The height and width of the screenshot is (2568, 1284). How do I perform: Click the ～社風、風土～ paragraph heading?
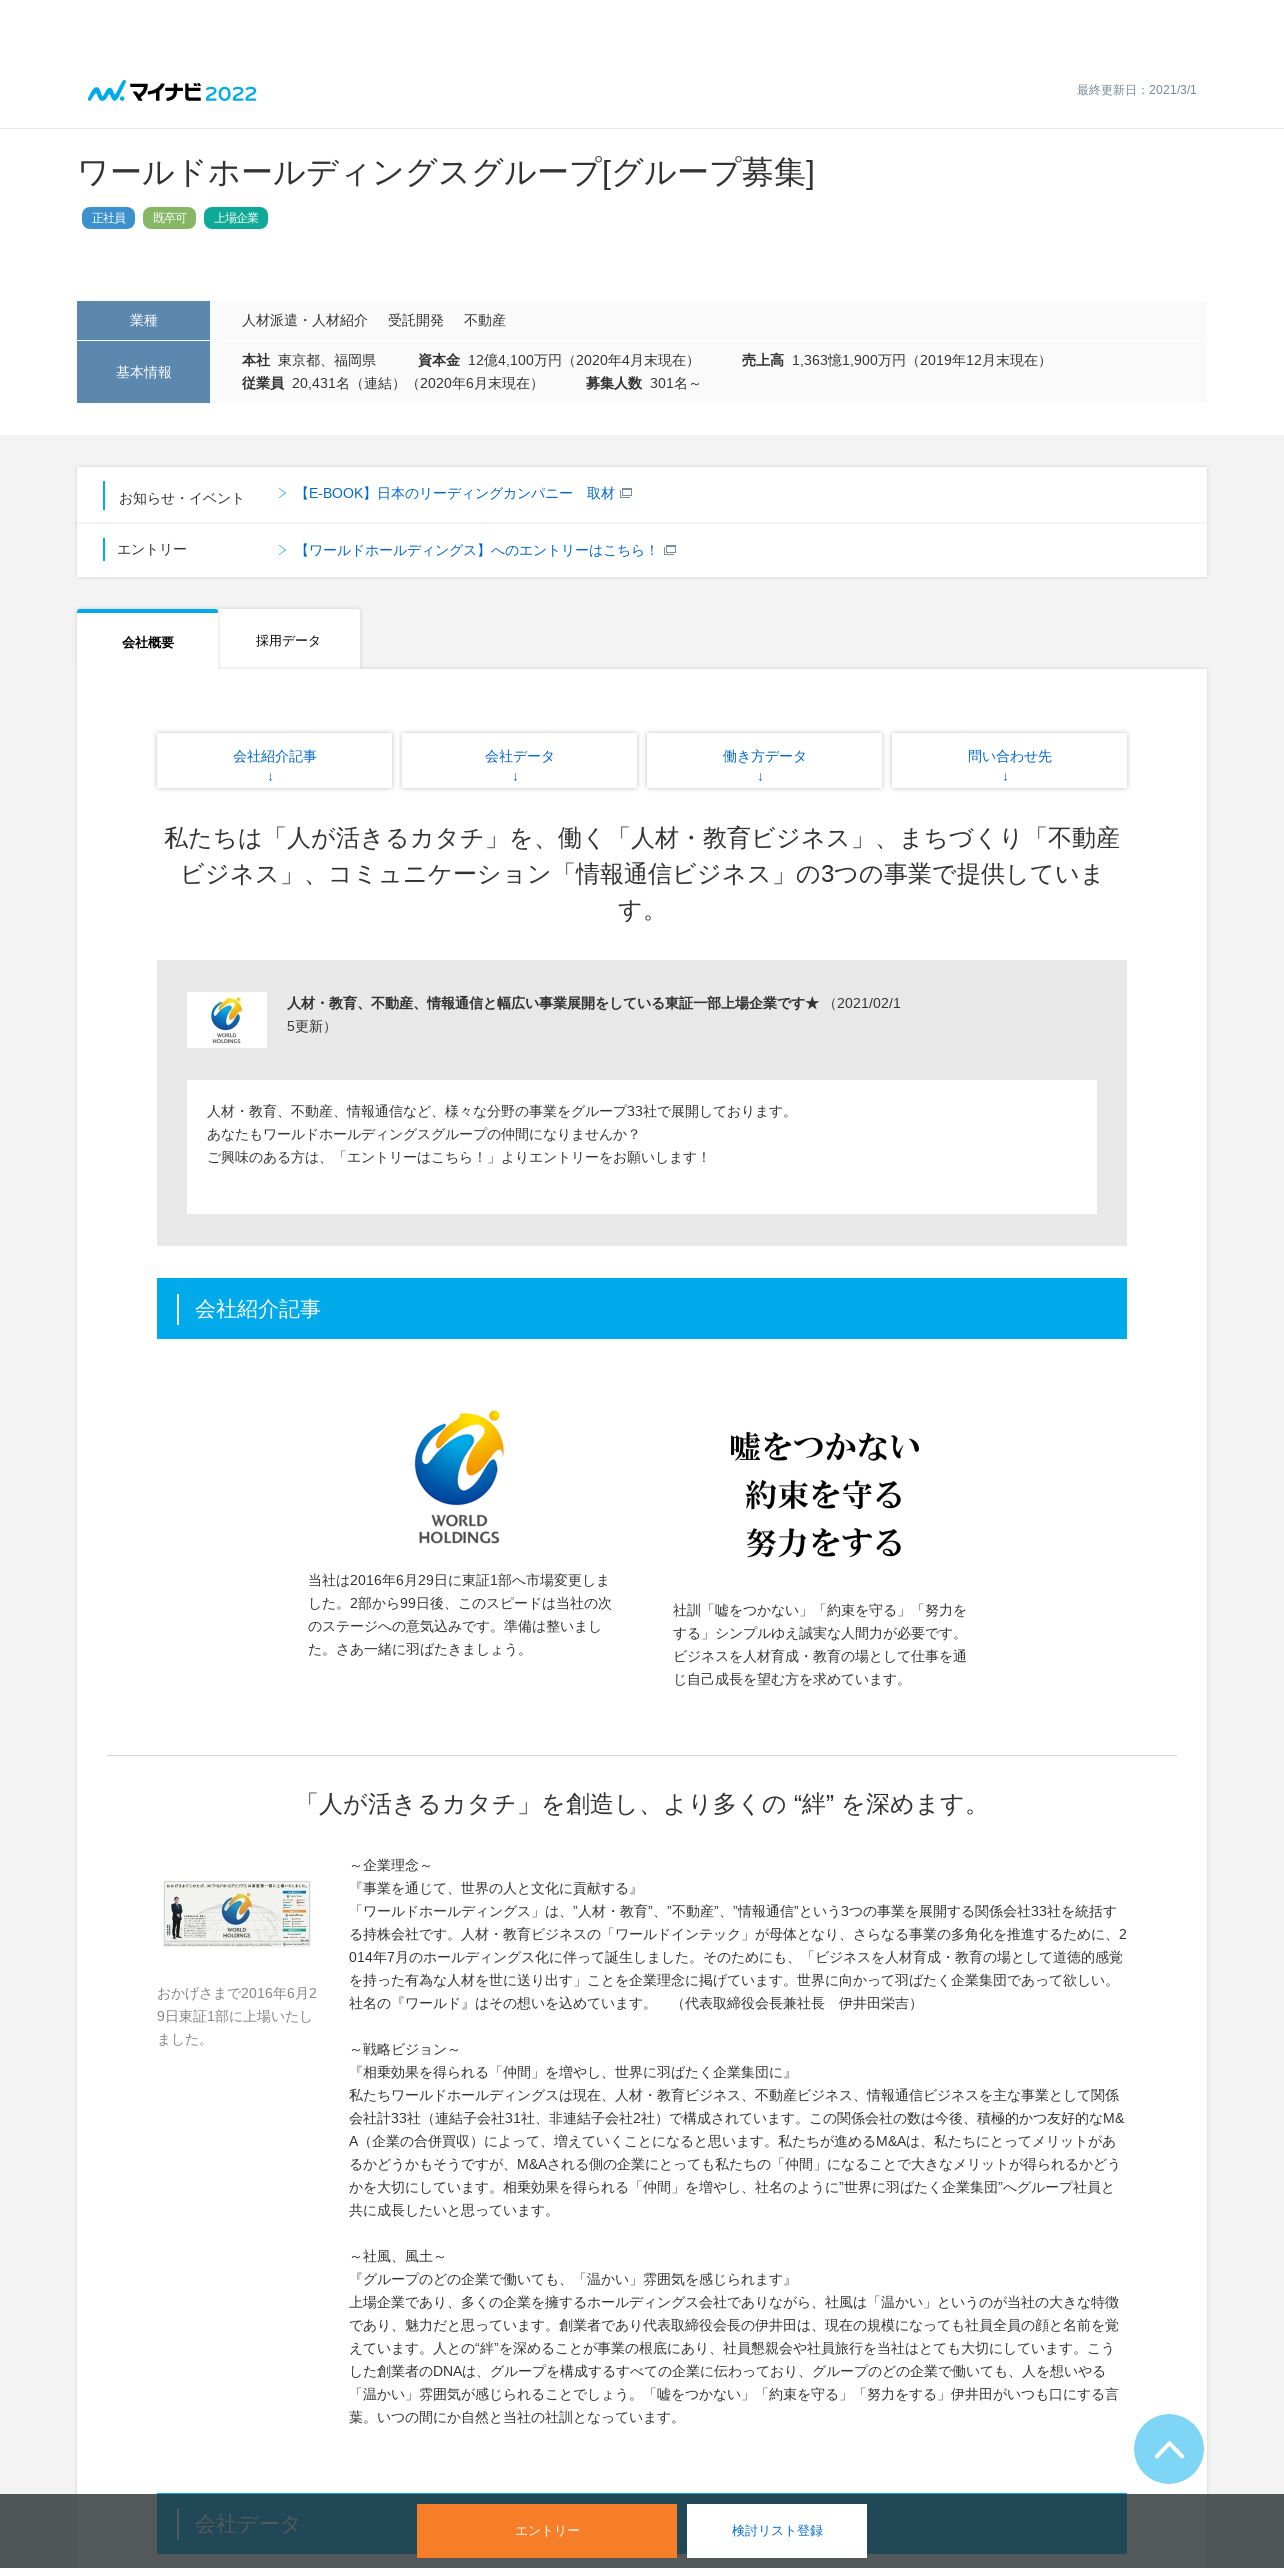click(x=398, y=2257)
